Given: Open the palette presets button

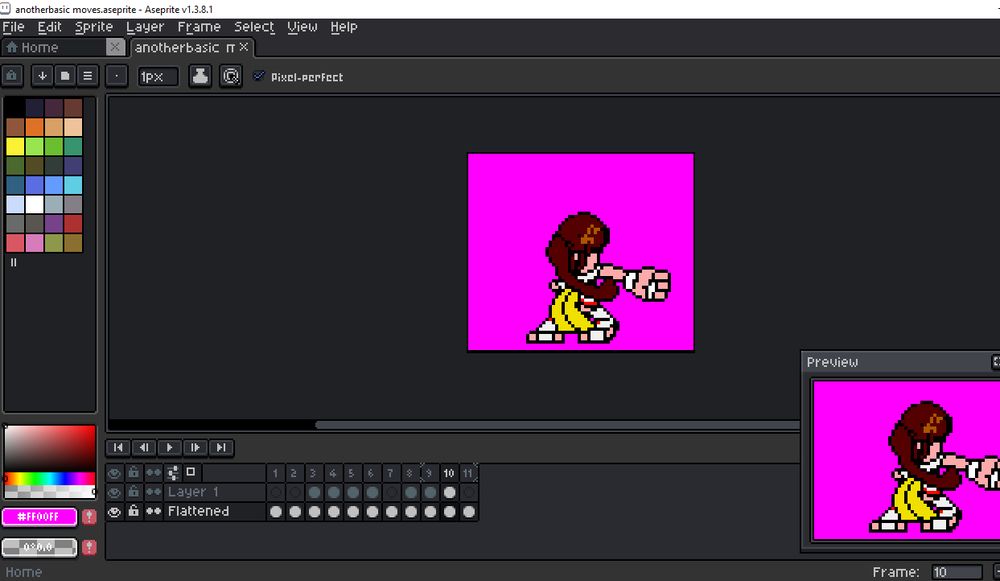Looking at the screenshot, I should (65, 76).
